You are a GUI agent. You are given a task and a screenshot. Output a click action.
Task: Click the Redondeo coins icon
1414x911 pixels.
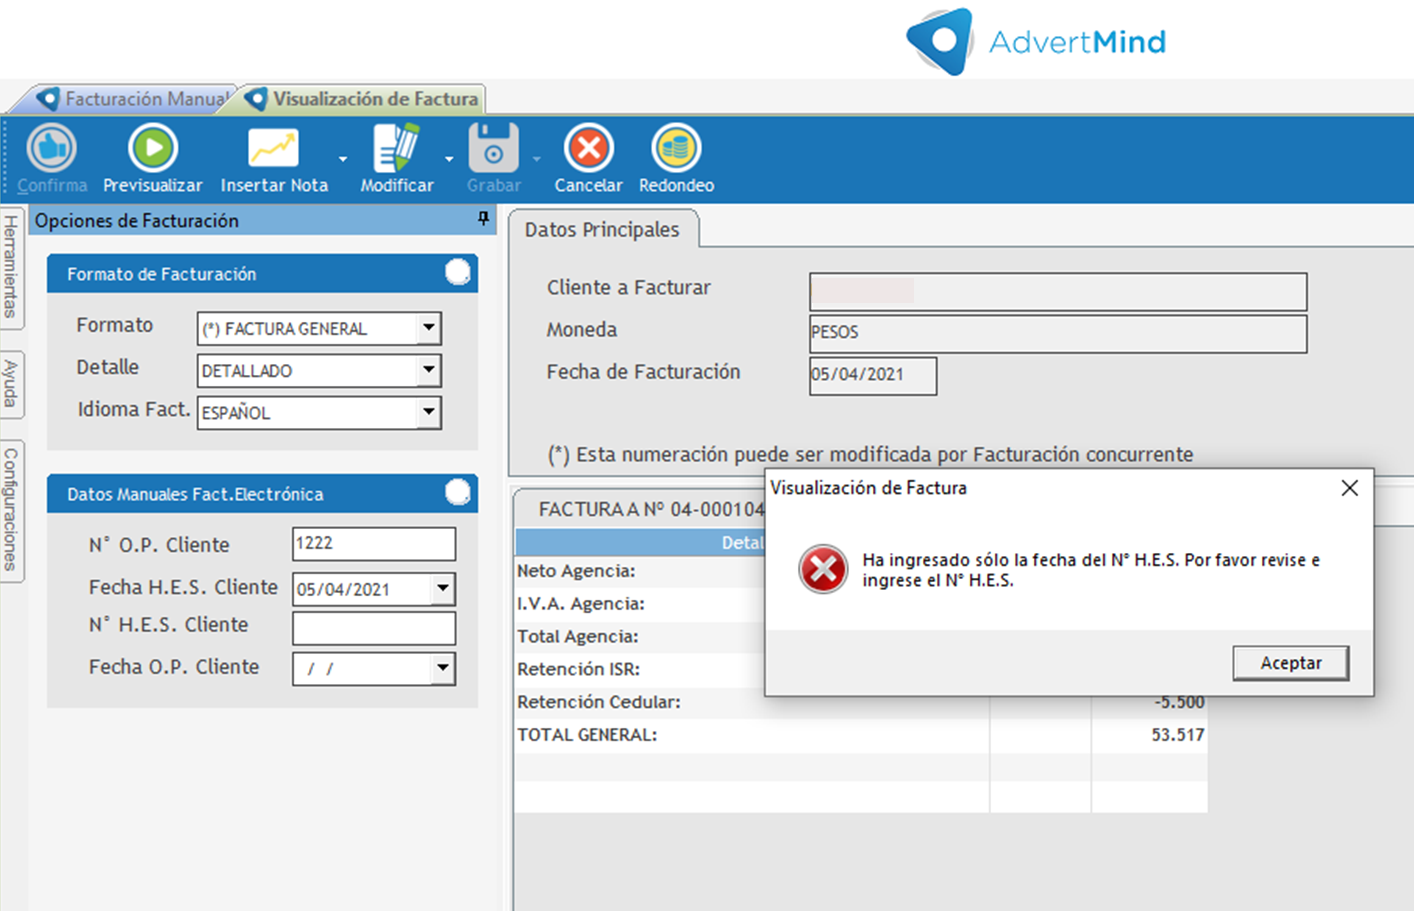[676, 149]
